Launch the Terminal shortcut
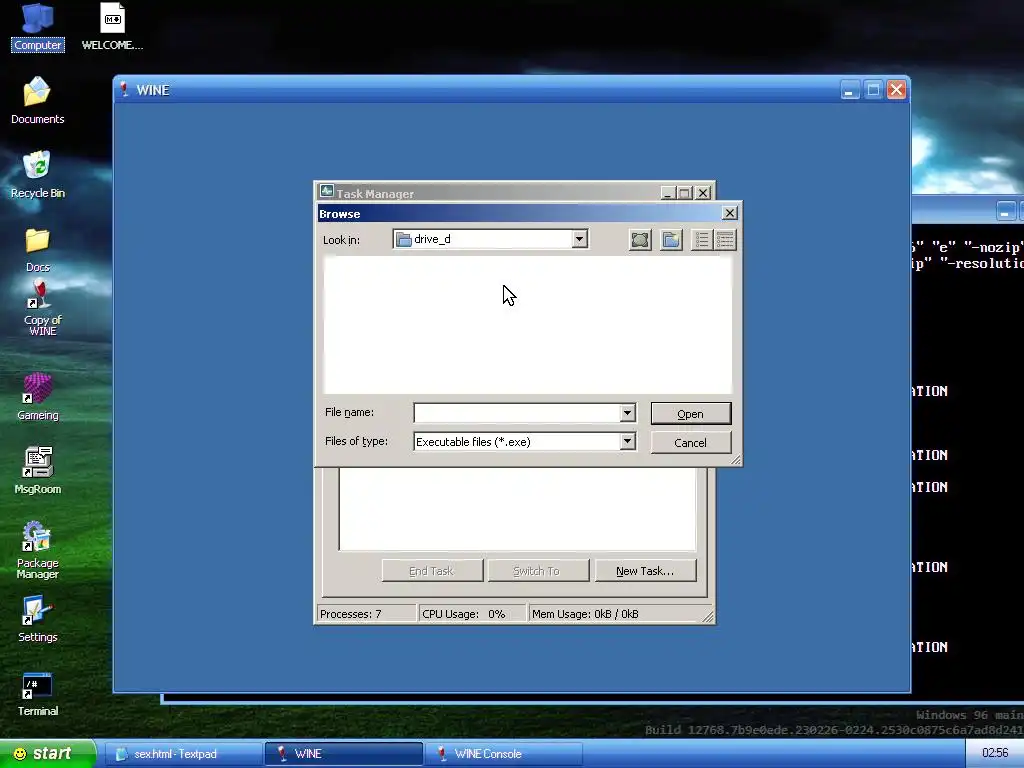 [x=37, y=694]
